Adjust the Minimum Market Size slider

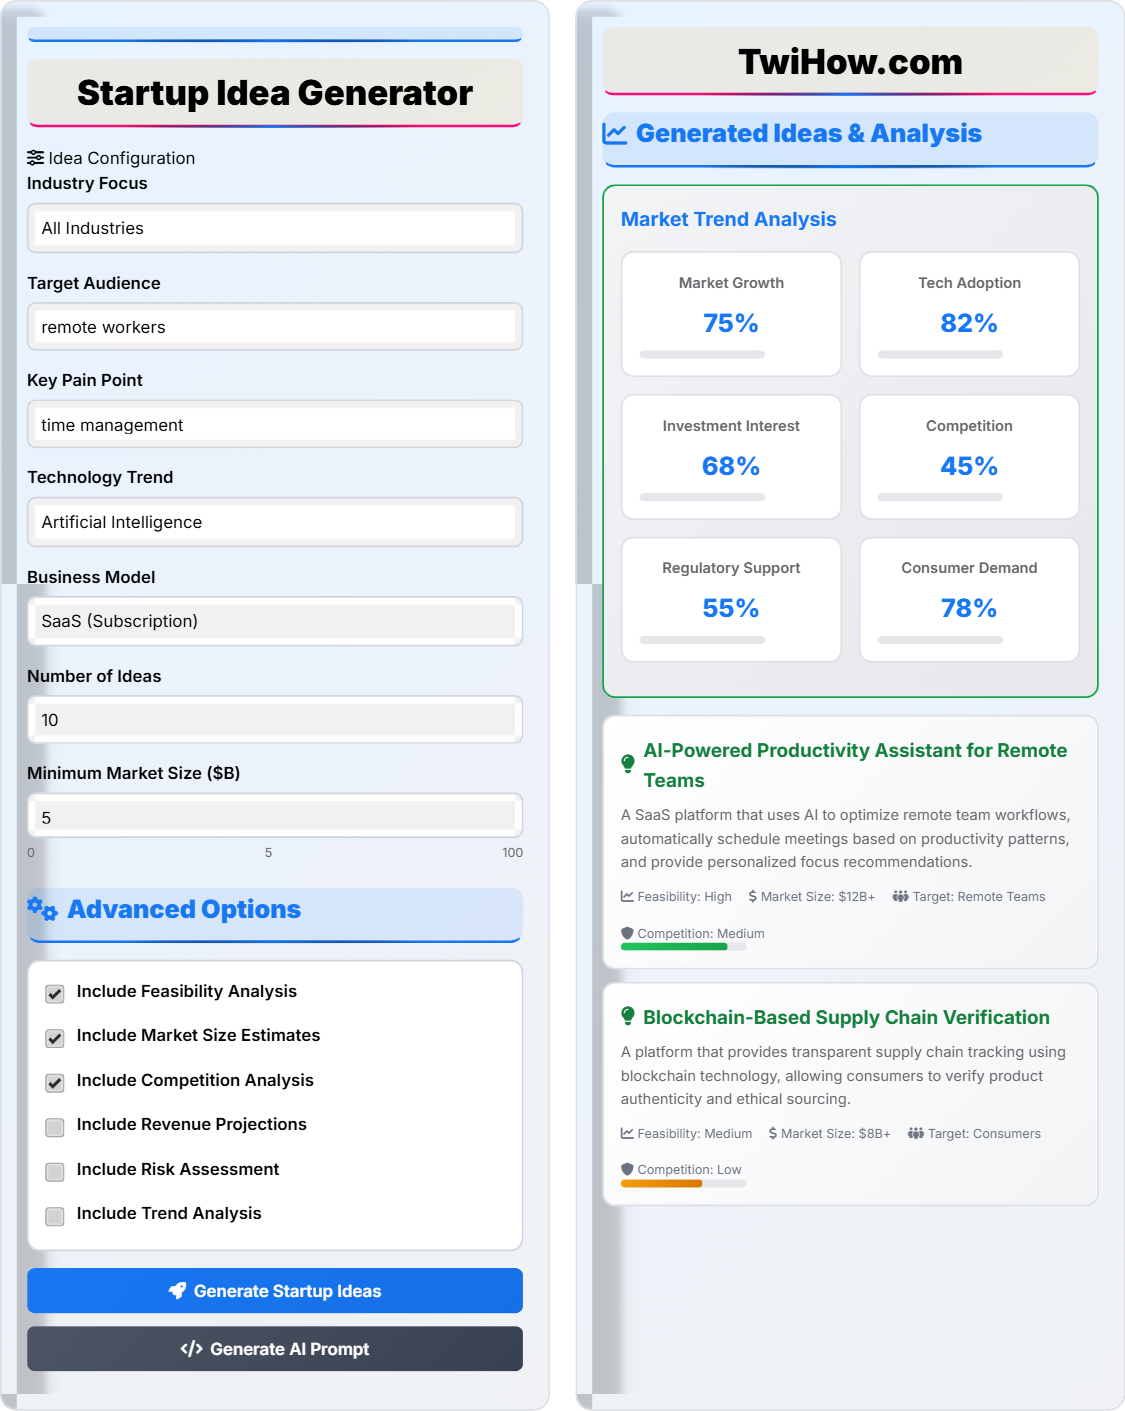pyautogui.click(x=275, y=817)
